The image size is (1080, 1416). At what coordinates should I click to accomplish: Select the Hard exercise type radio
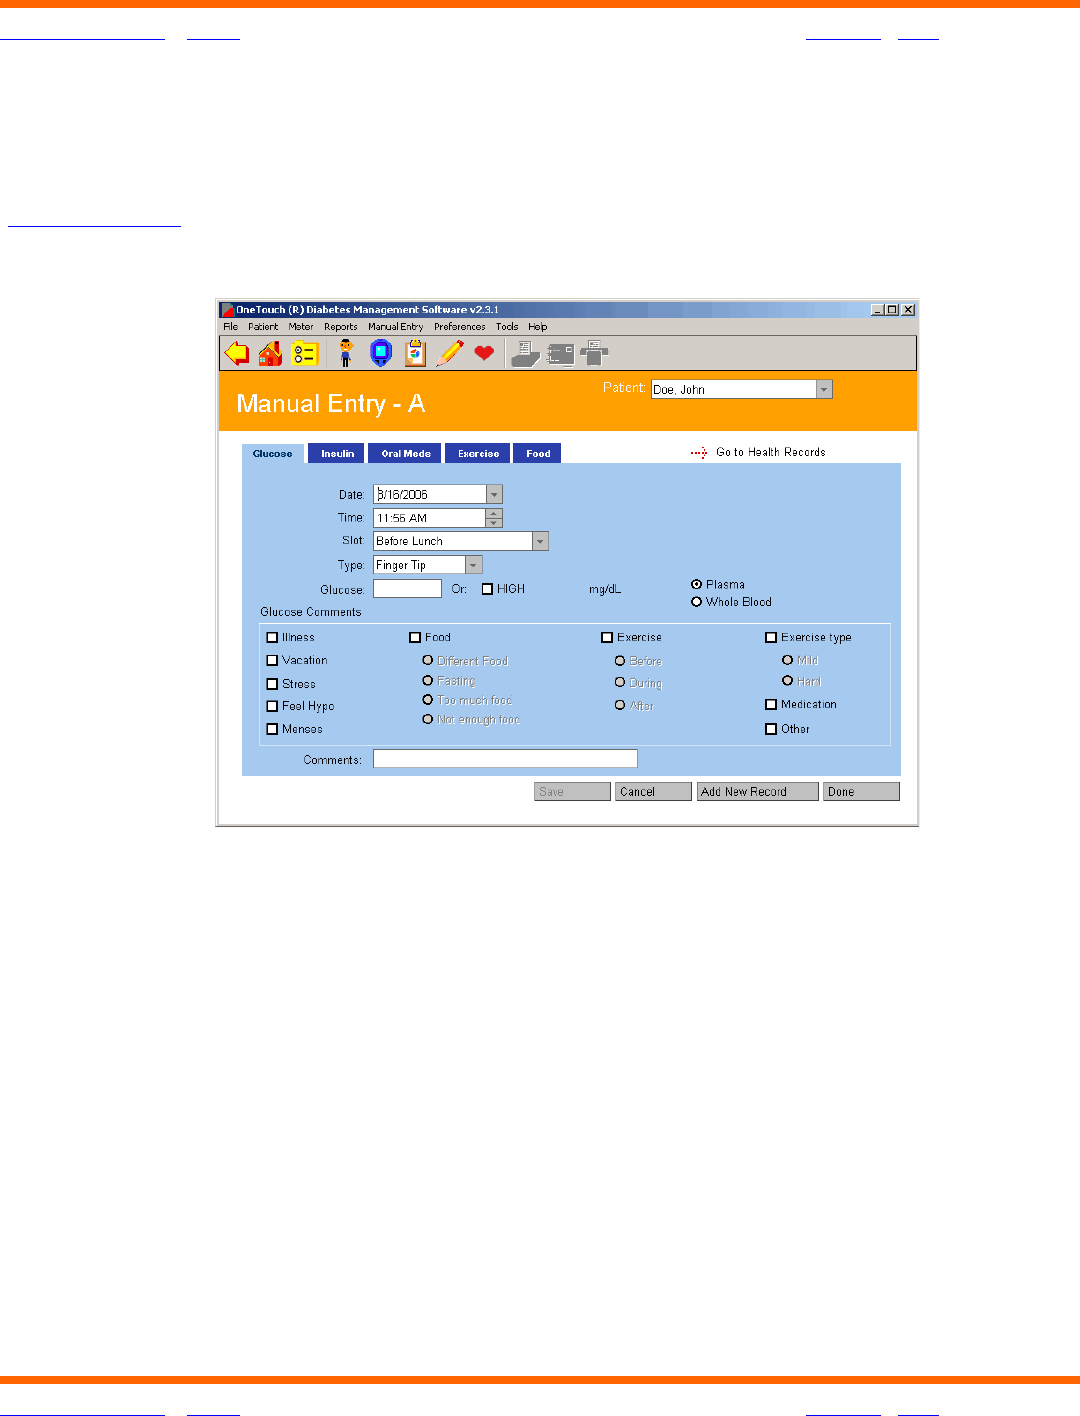(x=788, y=681)
